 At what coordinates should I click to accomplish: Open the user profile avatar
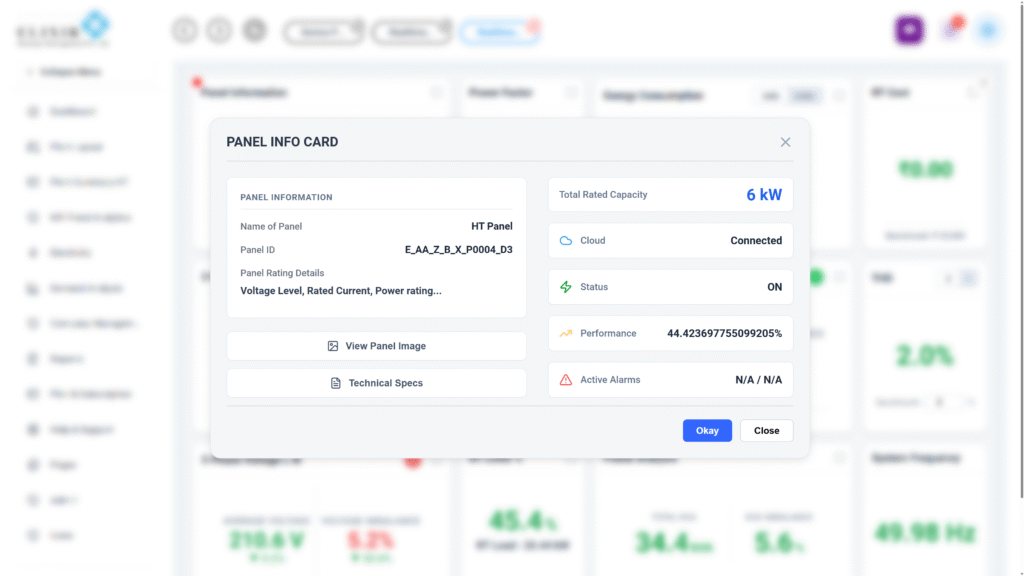988,30
